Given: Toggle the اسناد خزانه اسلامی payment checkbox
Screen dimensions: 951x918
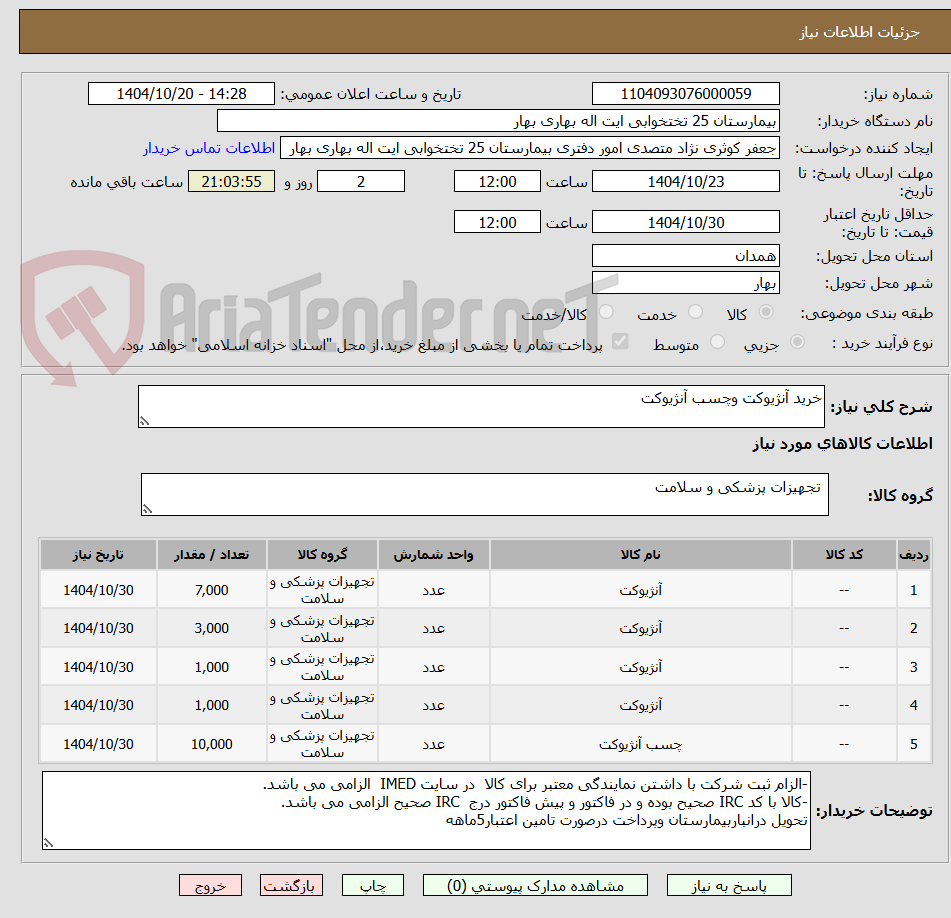Looking at the screenshot, I should 620,342.
